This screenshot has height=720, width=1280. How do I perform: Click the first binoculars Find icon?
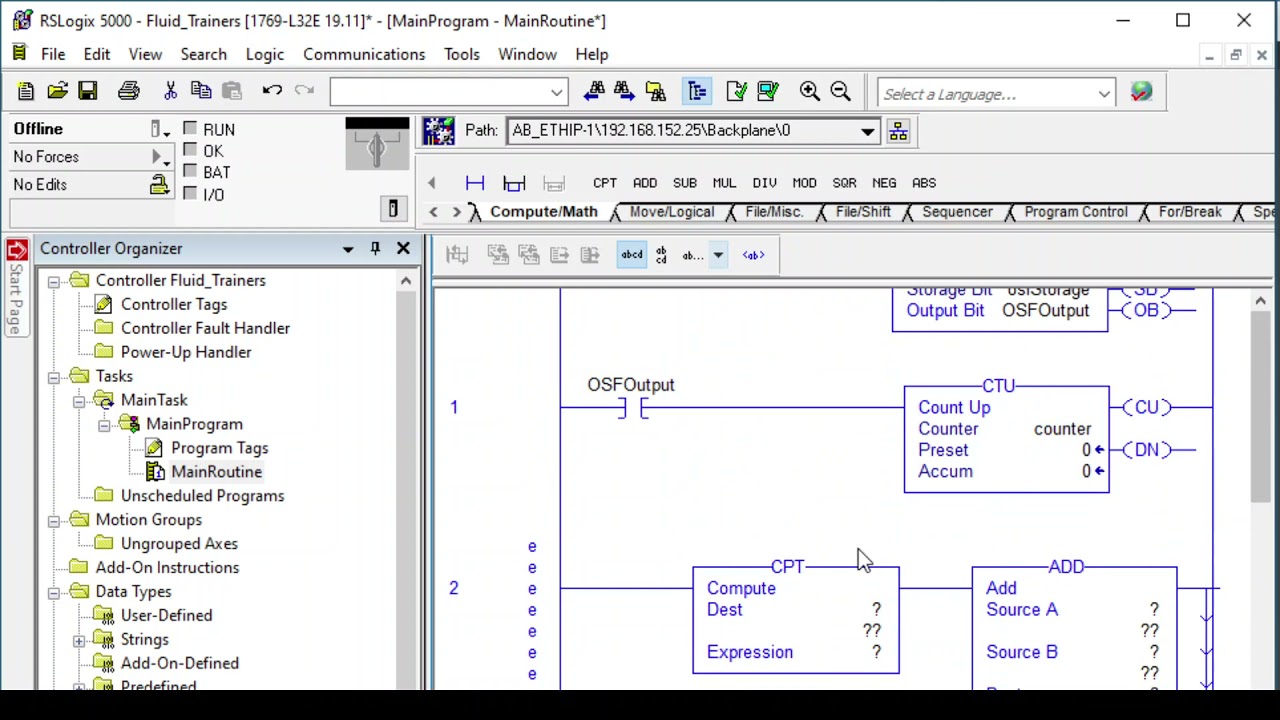tap(594, 92)
